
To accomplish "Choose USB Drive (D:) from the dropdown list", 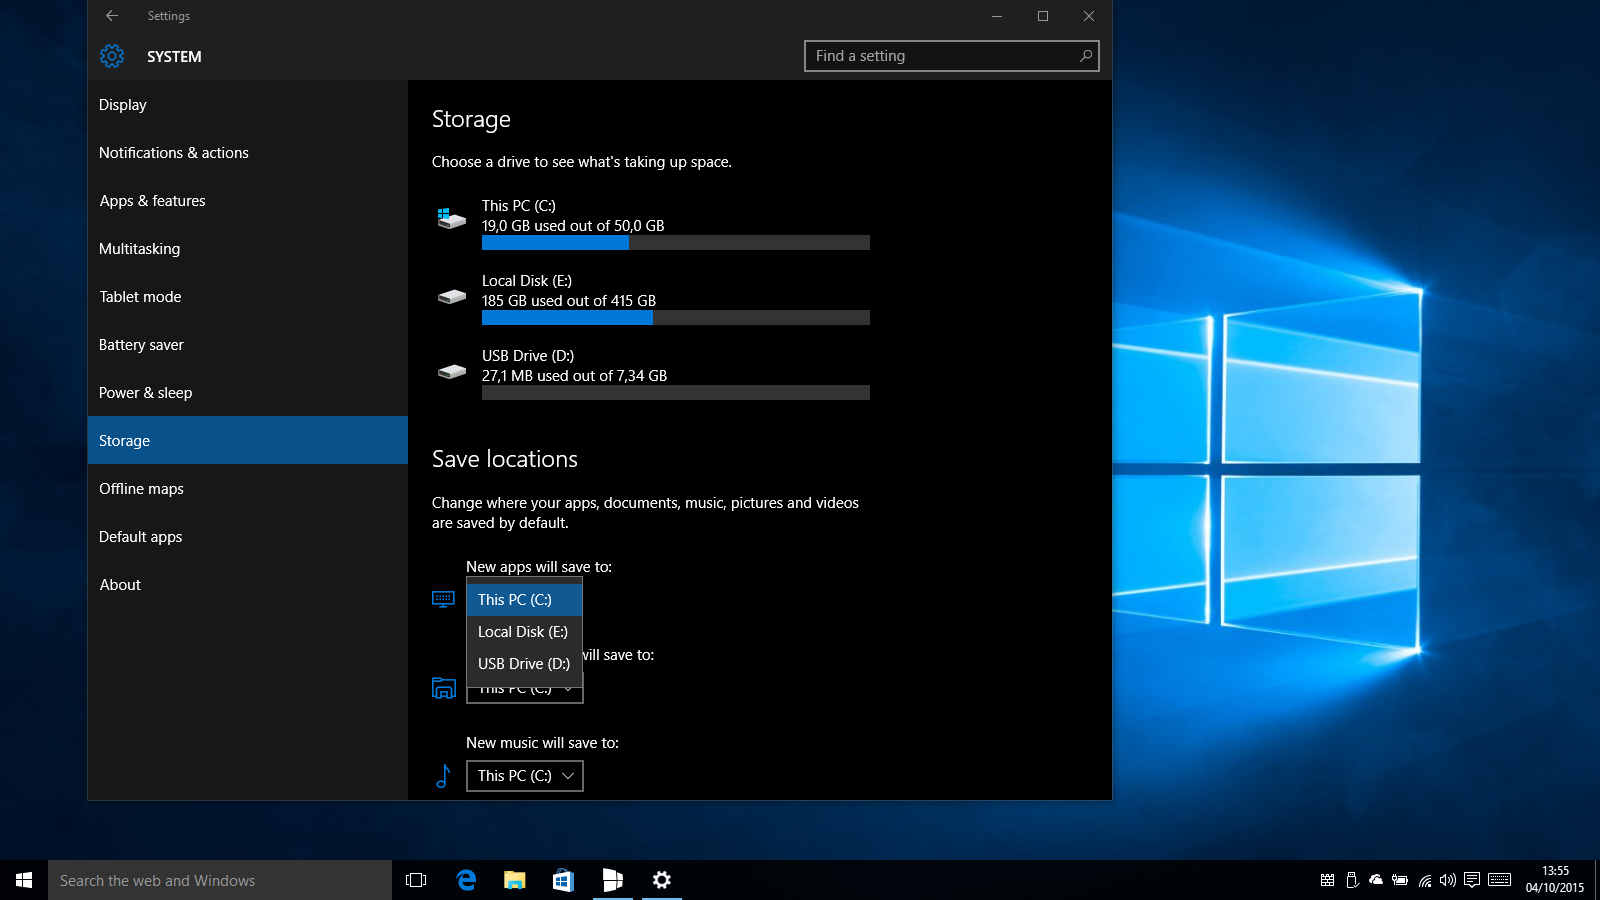I will click(524, 664).
